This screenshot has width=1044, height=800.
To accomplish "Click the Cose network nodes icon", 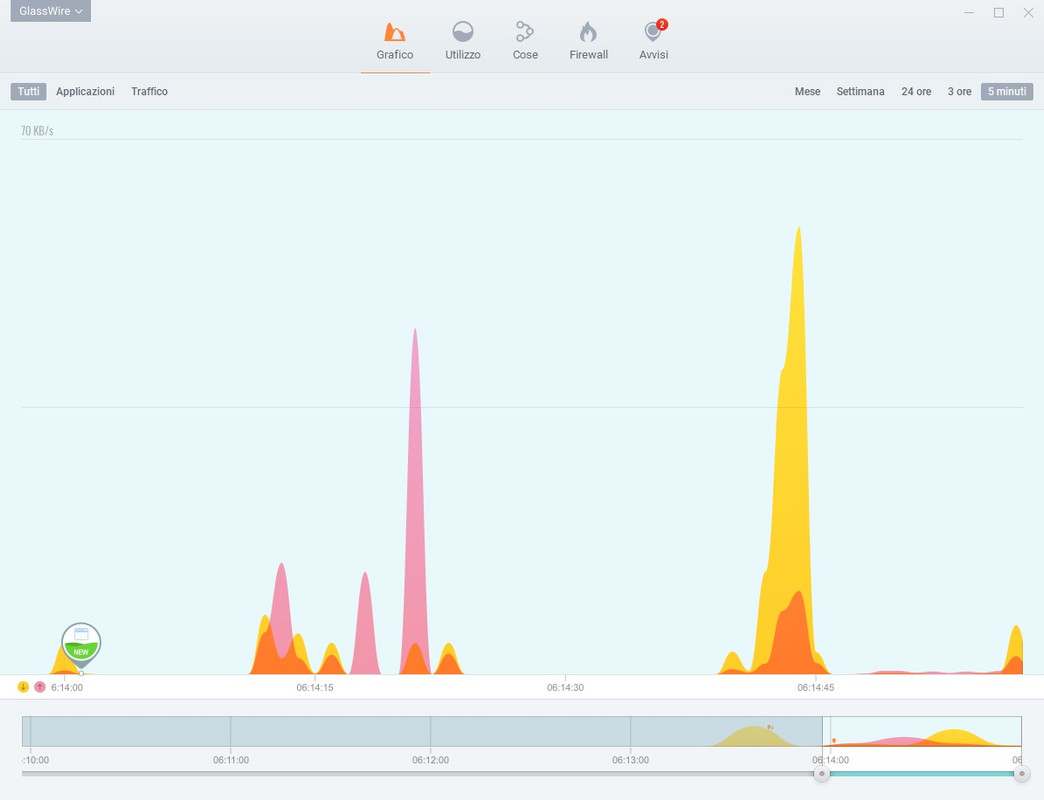I will 525,31.
